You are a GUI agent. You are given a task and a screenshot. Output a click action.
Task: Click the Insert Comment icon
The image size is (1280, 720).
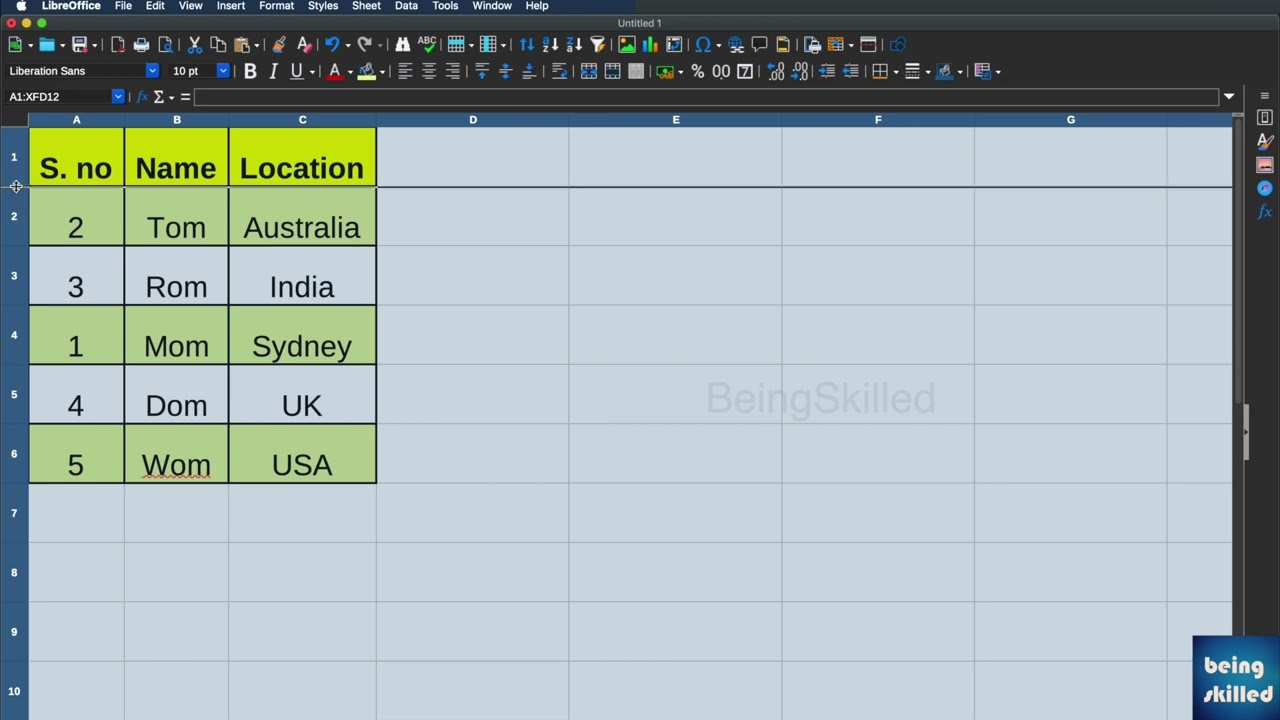759,44
